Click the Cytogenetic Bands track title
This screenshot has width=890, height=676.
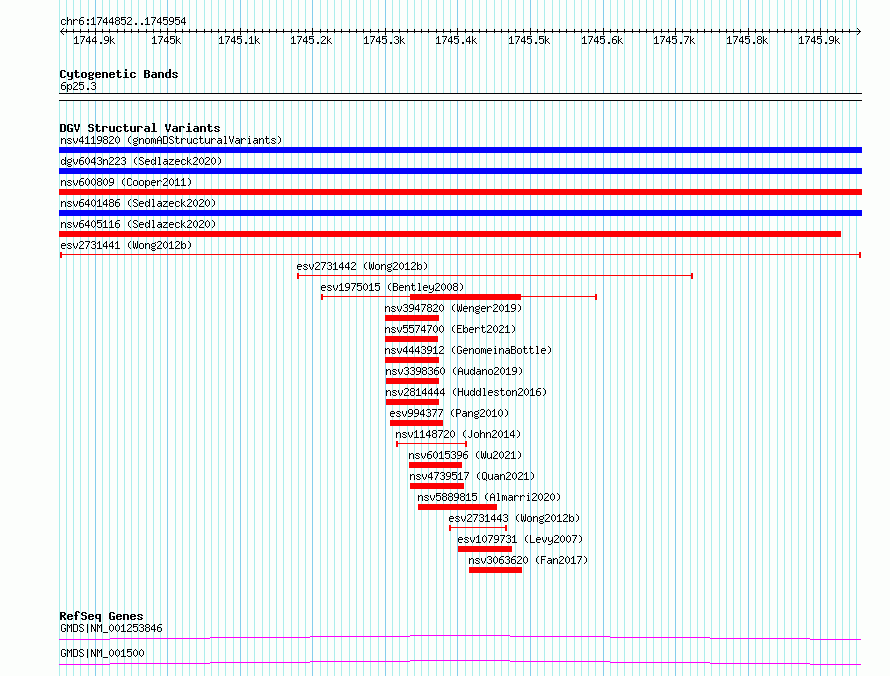[x=119, y=74]
